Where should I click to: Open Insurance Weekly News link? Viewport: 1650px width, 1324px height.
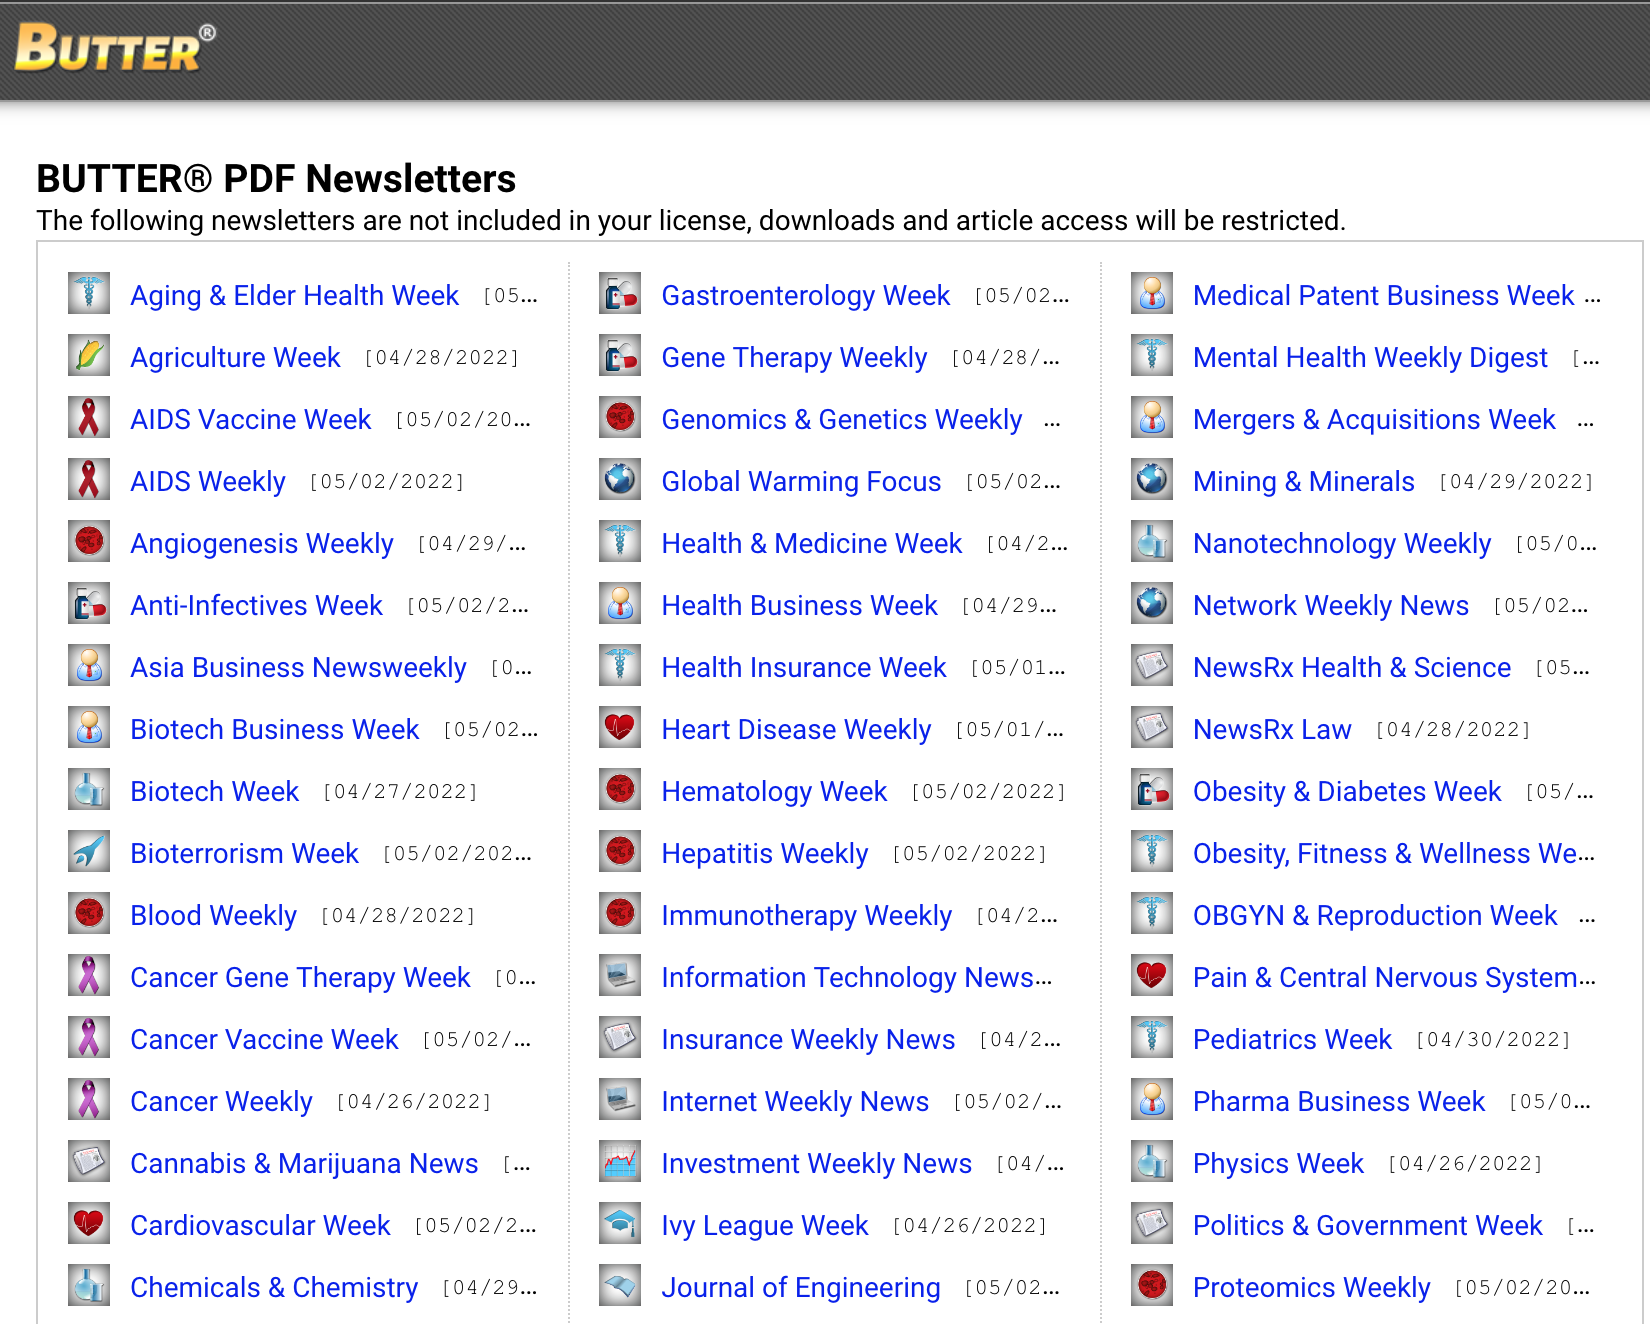coord(808,1040)
